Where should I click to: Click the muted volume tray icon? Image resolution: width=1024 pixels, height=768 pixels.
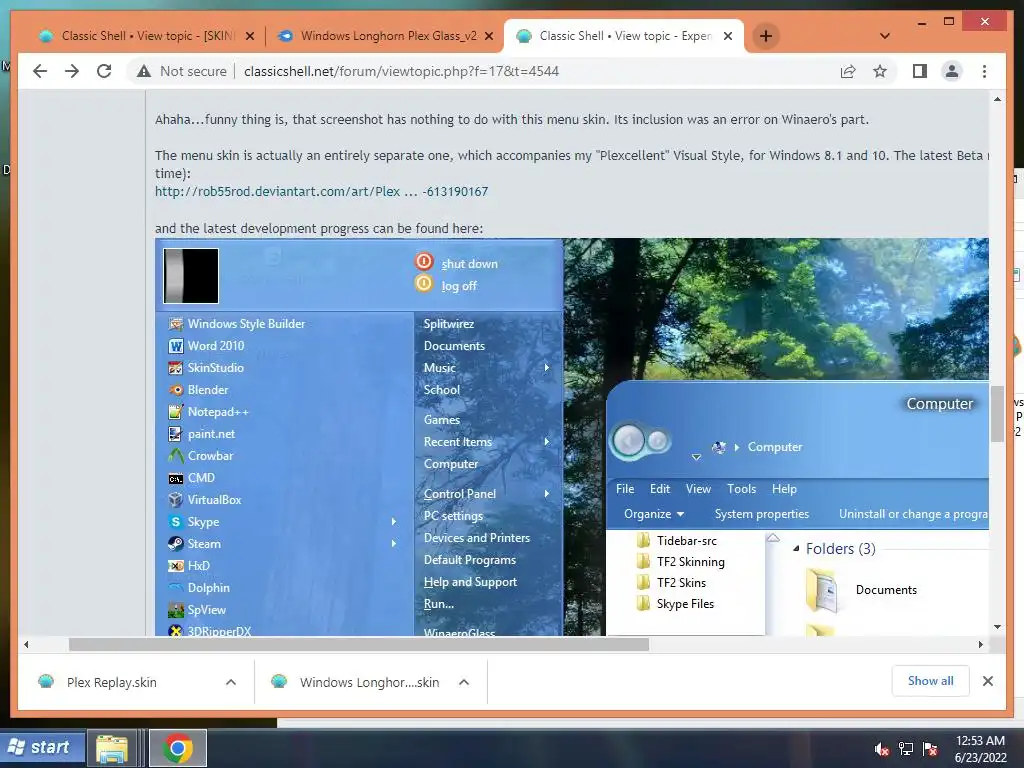pos(882,749)
